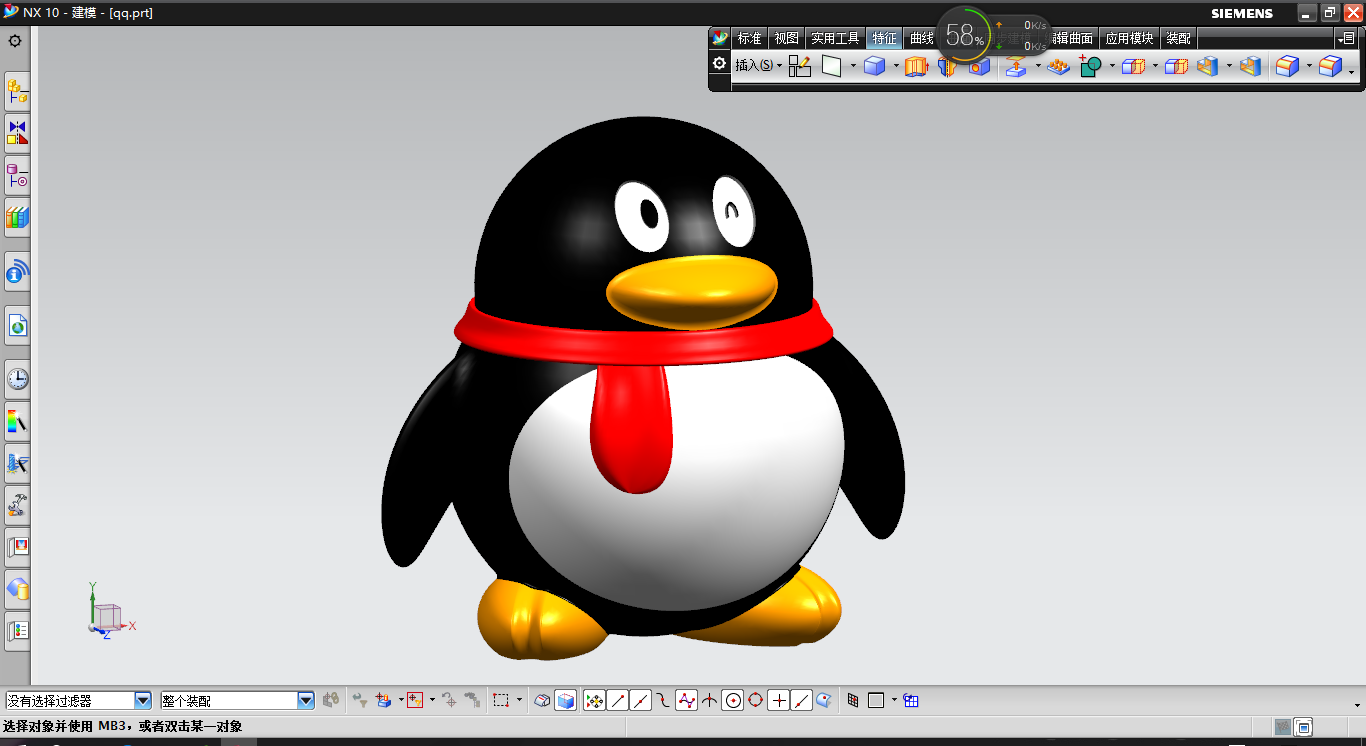Image resolution: width=1366 pixels, height=746 pixels.
Task: Expand the rectangle selection method dropdown arrow
Action: [x=519, y=700]
